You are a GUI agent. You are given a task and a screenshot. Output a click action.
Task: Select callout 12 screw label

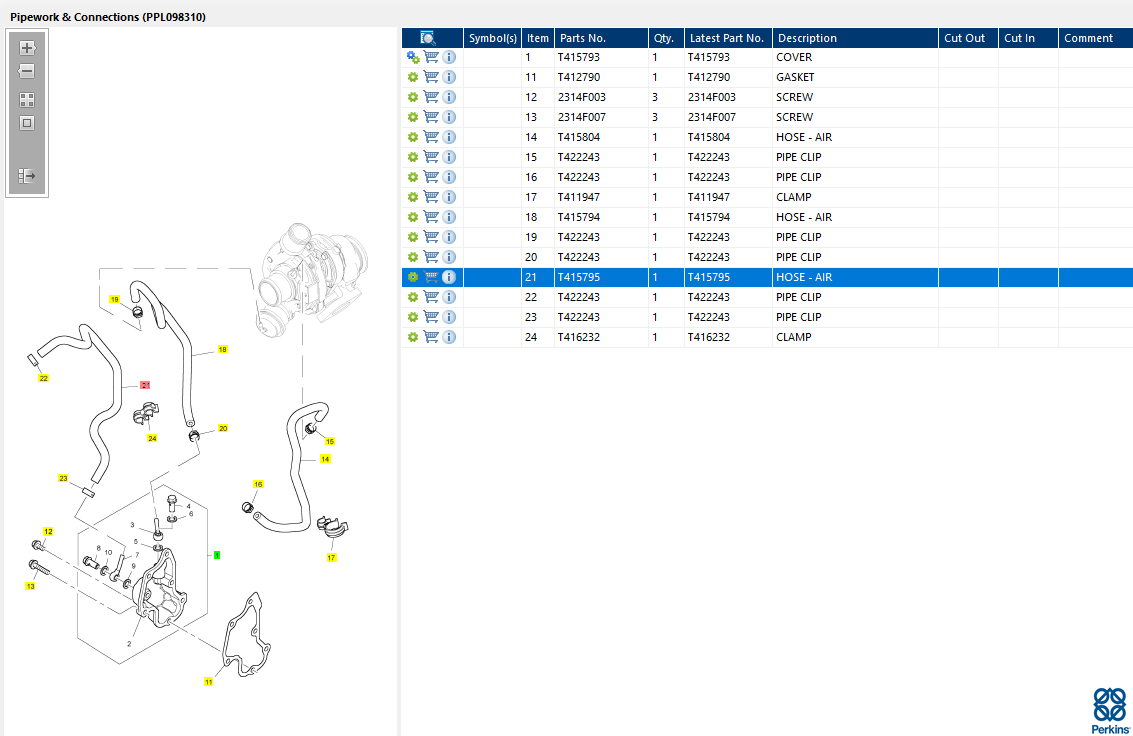pos(48,532)
